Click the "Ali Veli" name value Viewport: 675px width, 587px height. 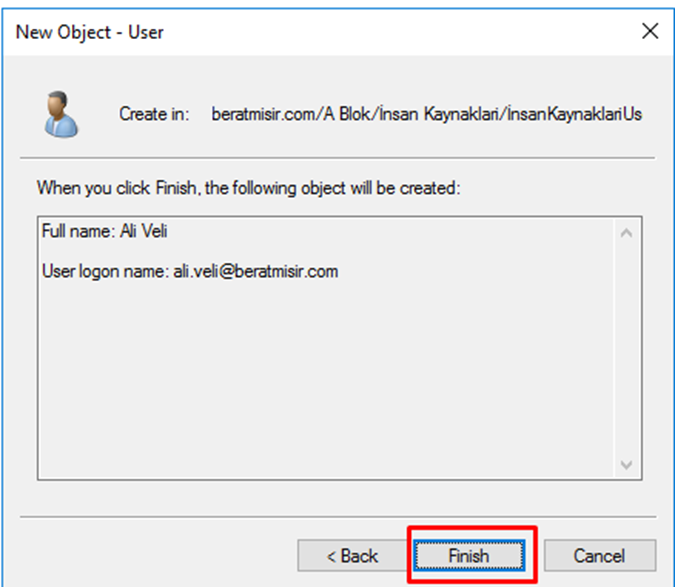click(141, 232)
